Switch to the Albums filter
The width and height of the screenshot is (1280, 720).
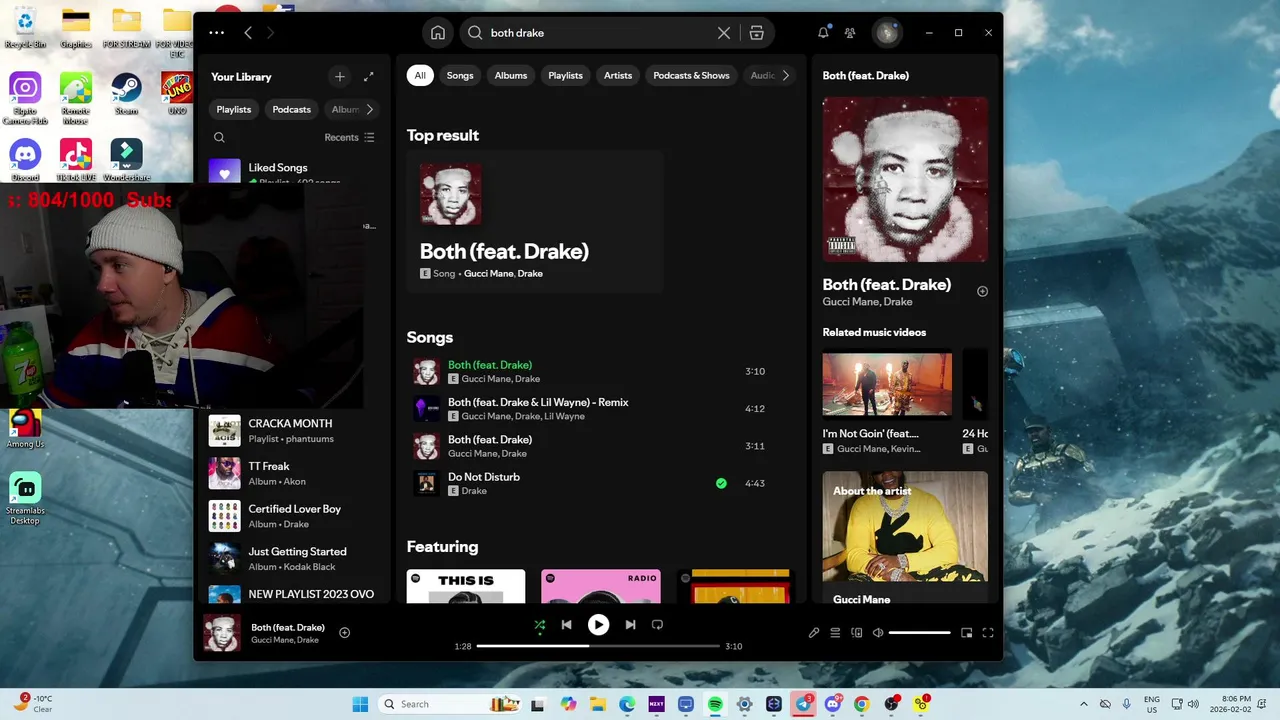click(511, 75)
